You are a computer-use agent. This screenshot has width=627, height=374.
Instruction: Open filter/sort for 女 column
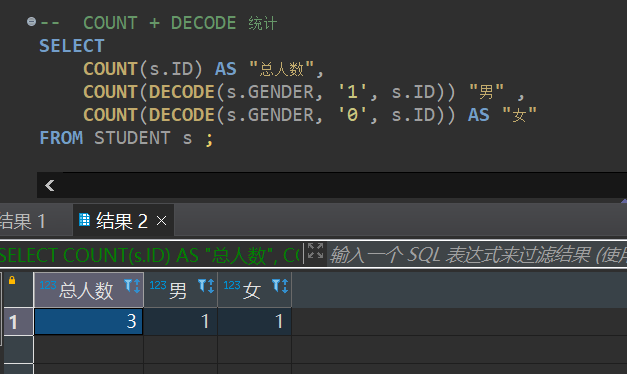(280, 286)
